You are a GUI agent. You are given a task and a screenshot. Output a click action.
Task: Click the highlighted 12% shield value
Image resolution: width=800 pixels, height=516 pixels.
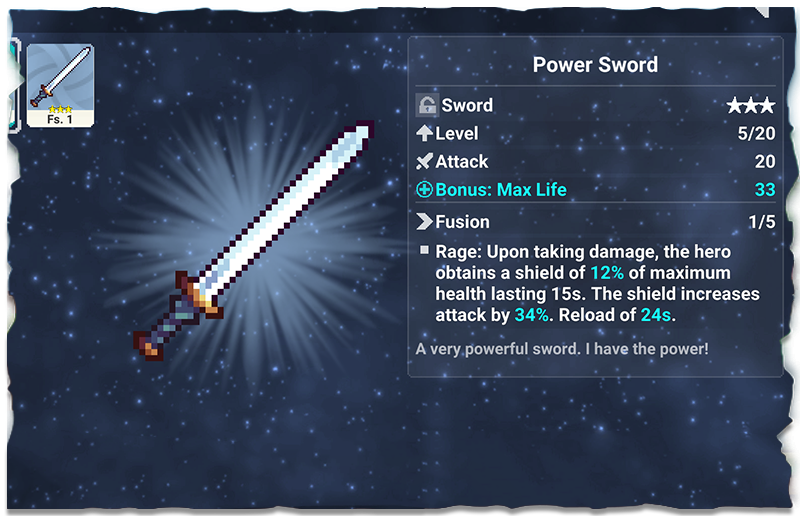coord(607,273)
